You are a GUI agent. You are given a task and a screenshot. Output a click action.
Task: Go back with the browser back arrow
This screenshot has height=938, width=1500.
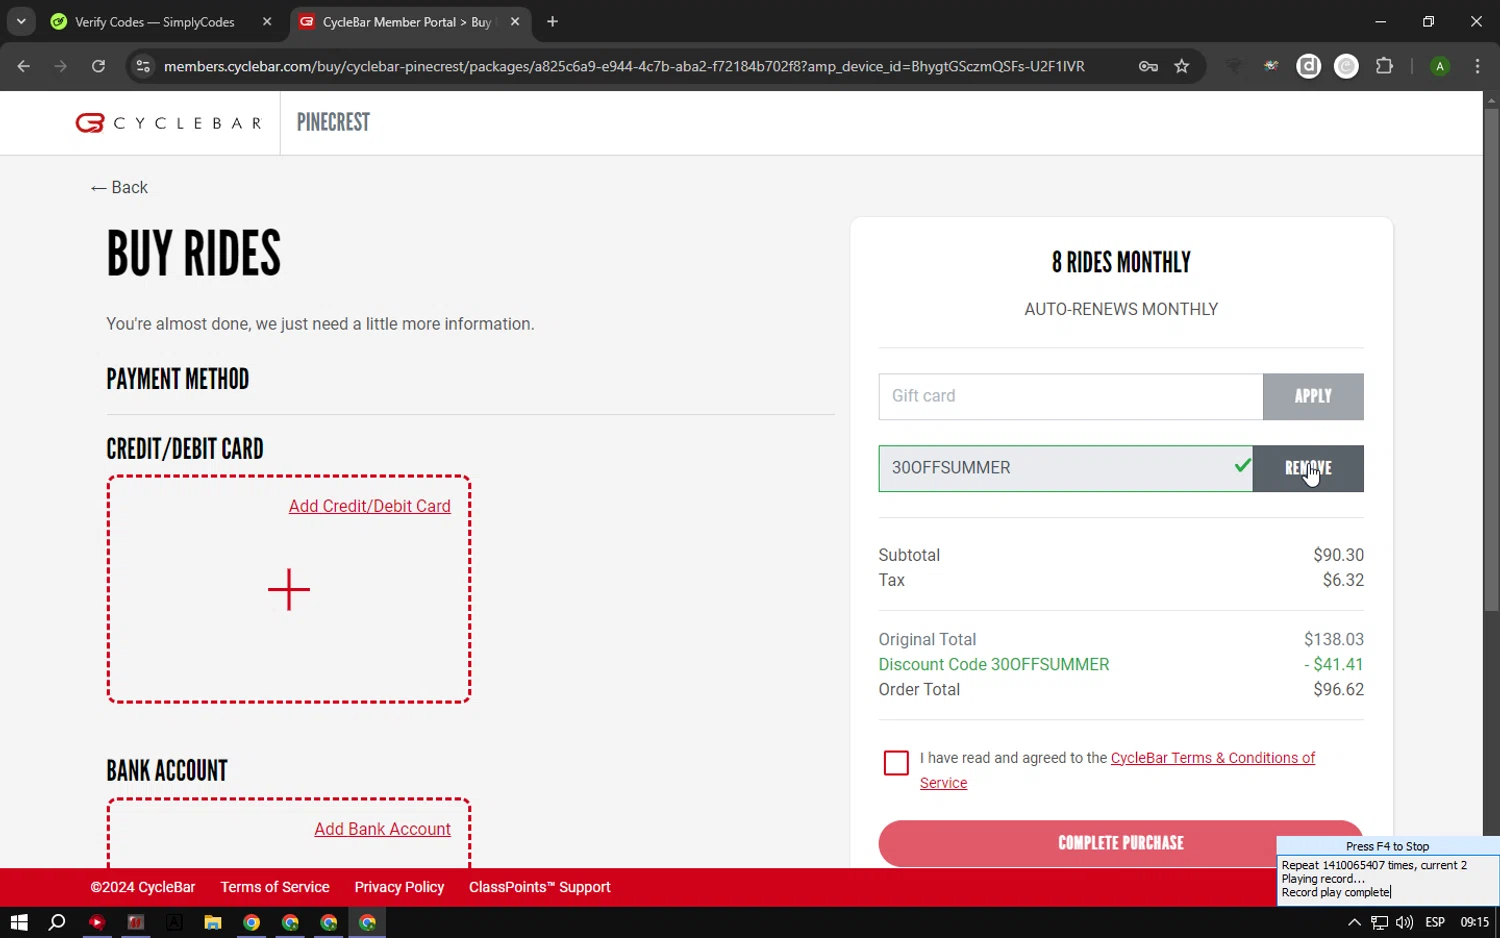point(24,66)
